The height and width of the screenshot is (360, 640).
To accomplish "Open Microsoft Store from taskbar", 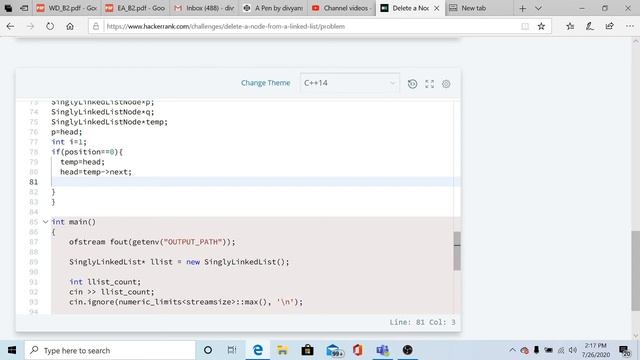I will (x=307, y=350).
